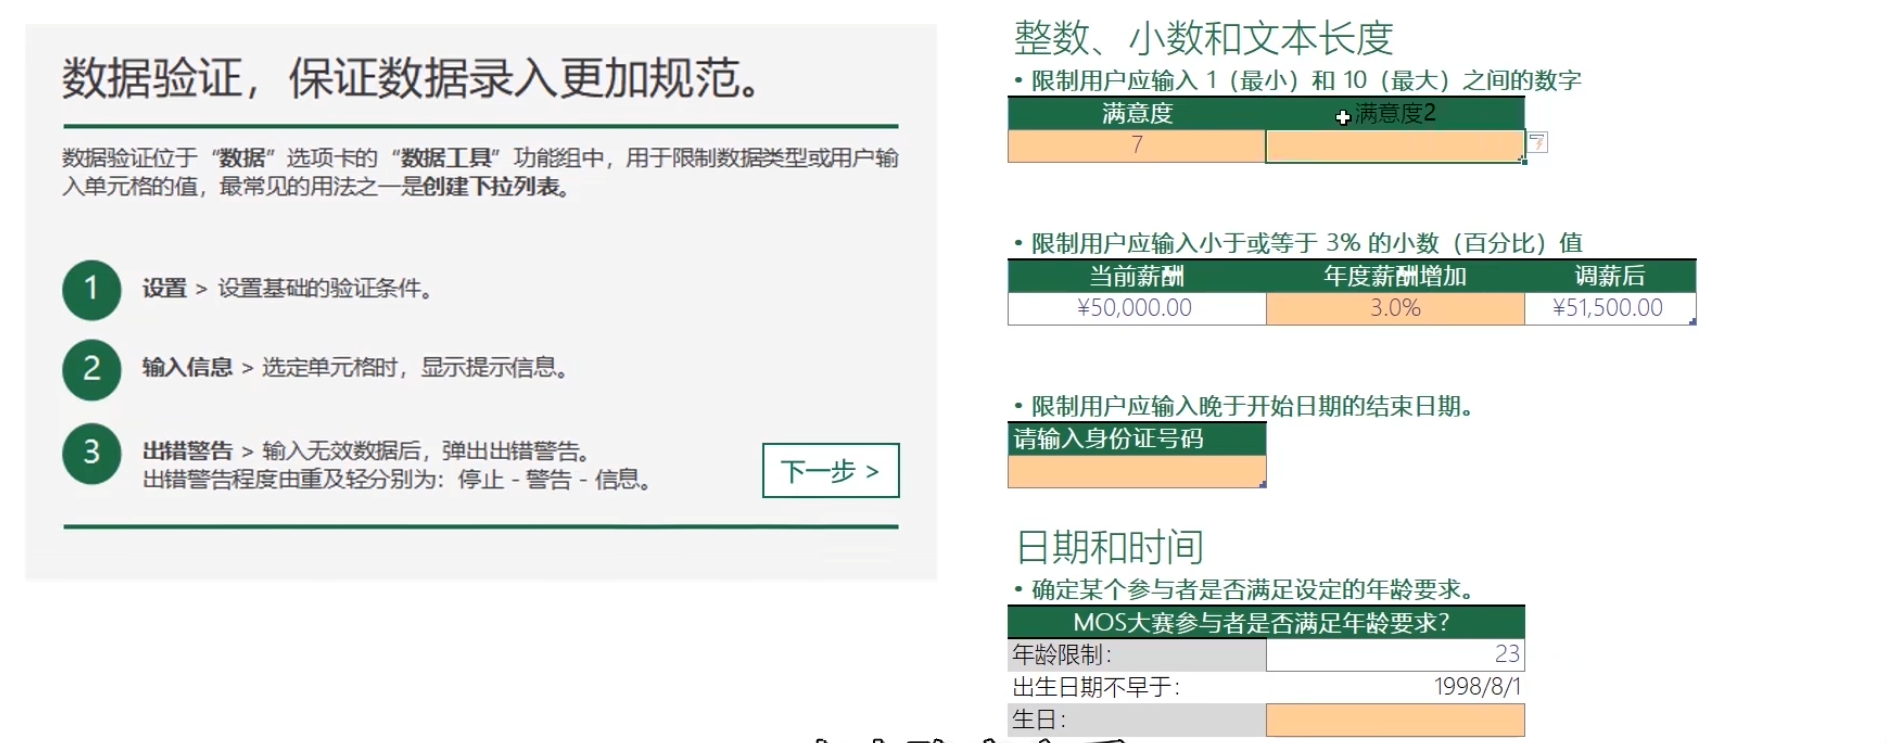Image resolution: width=1887 pixels, height=743 pixels.
Task: Click the 下一步 > button
Action: (x=830, y=470)
